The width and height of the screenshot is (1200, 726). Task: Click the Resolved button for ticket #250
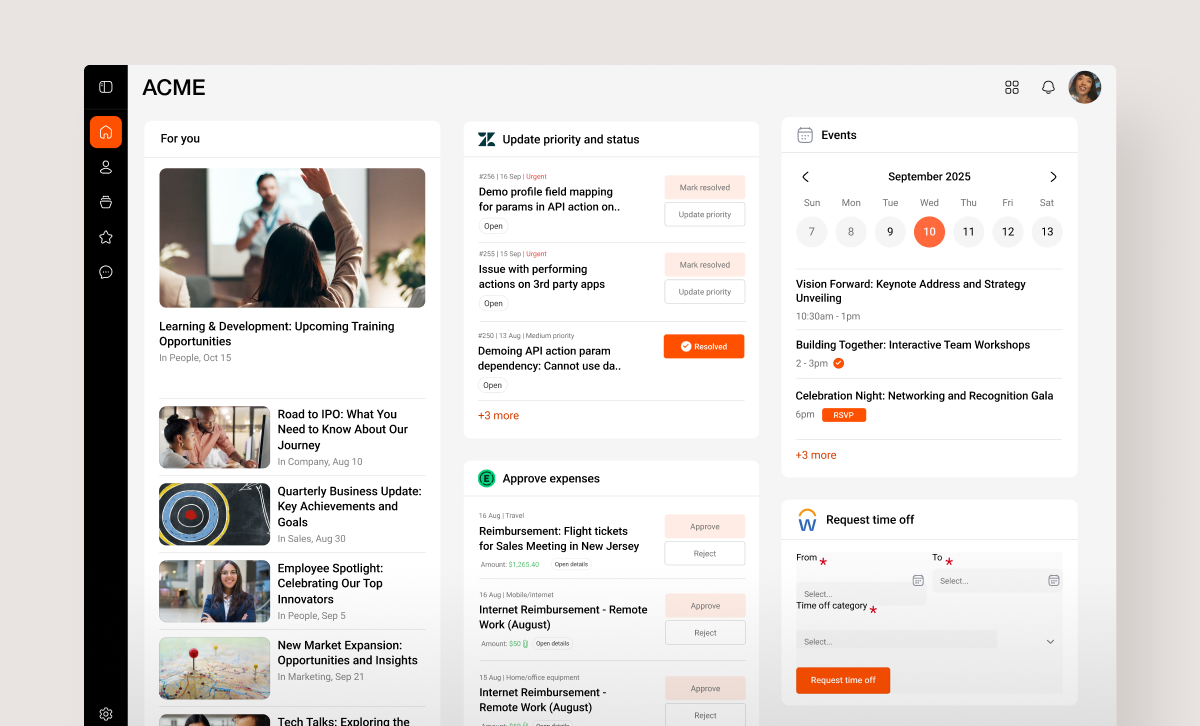pyautogui.click(x=704, y=346)
